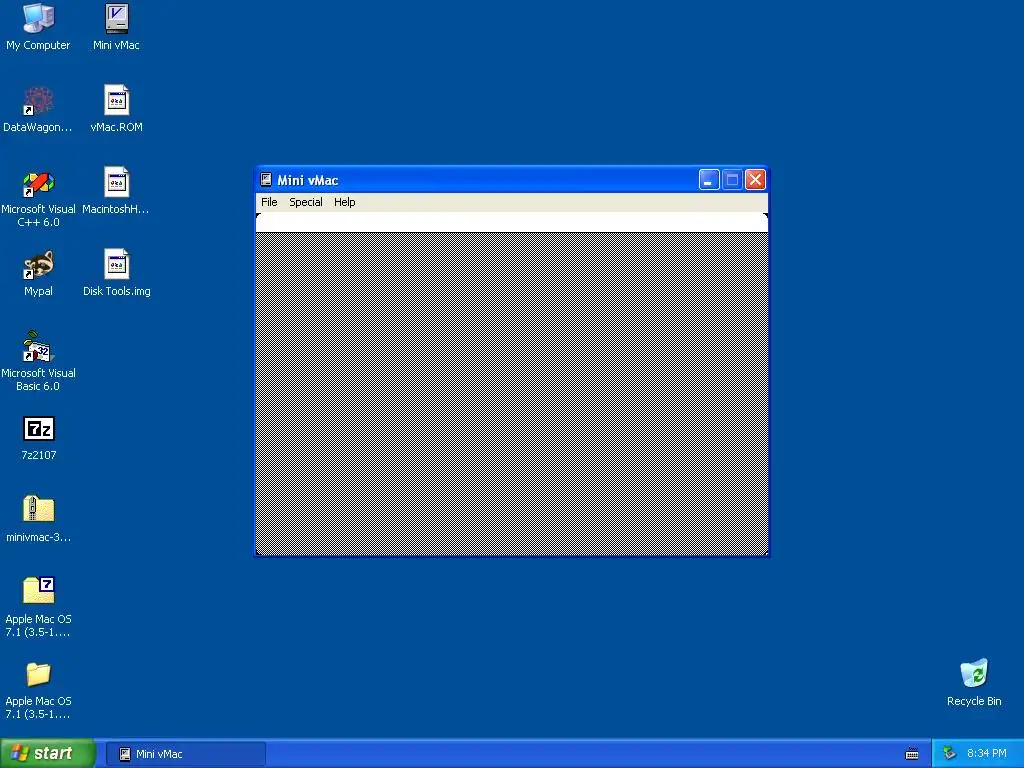Click inside the emulated Mac gray screen
1024x768 pixels.
511,394
